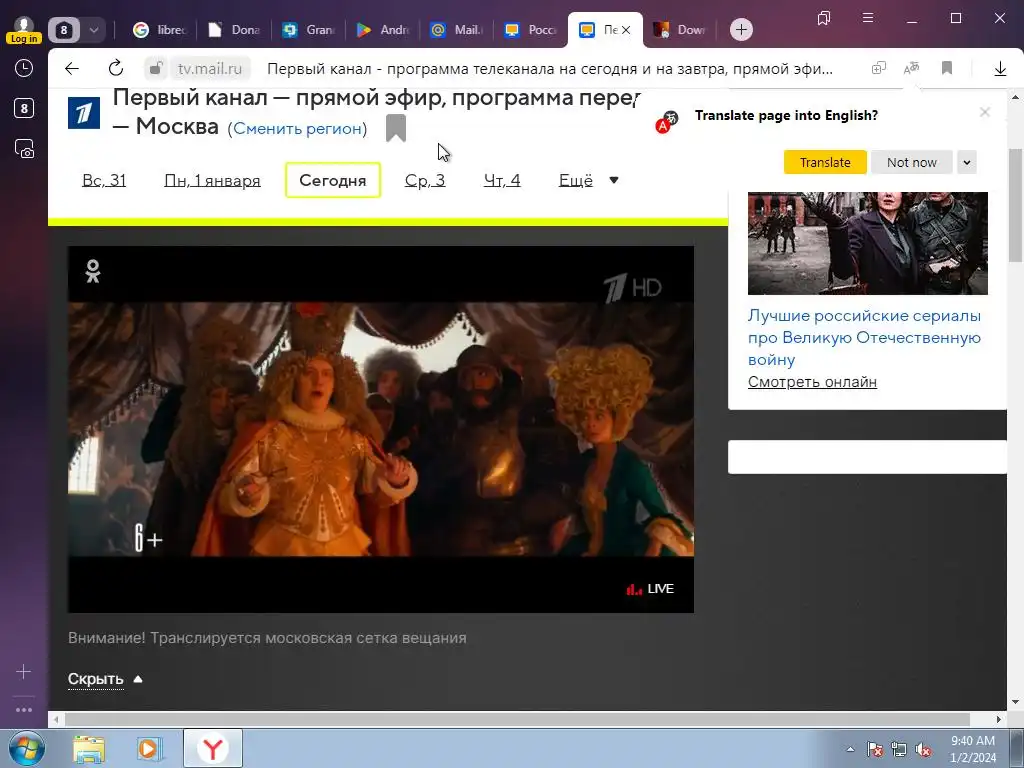Image resolution: width=1024 pixels, height=768 pixels.
Task: Open the tab sharing icon in address bar
Action: click(x=879, y=68)
